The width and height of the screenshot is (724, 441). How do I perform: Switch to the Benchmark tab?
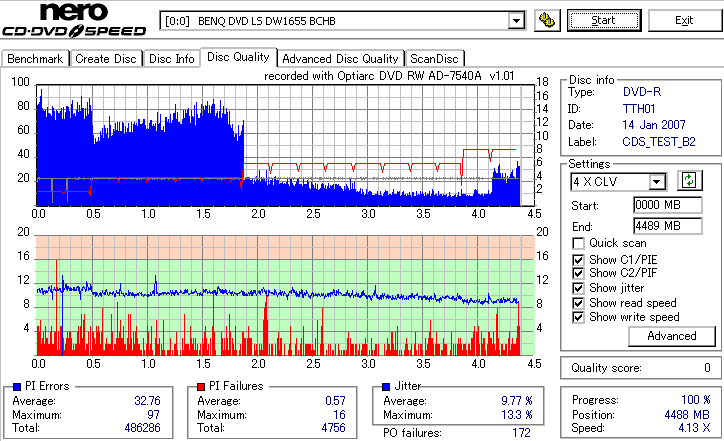point(36,59)
